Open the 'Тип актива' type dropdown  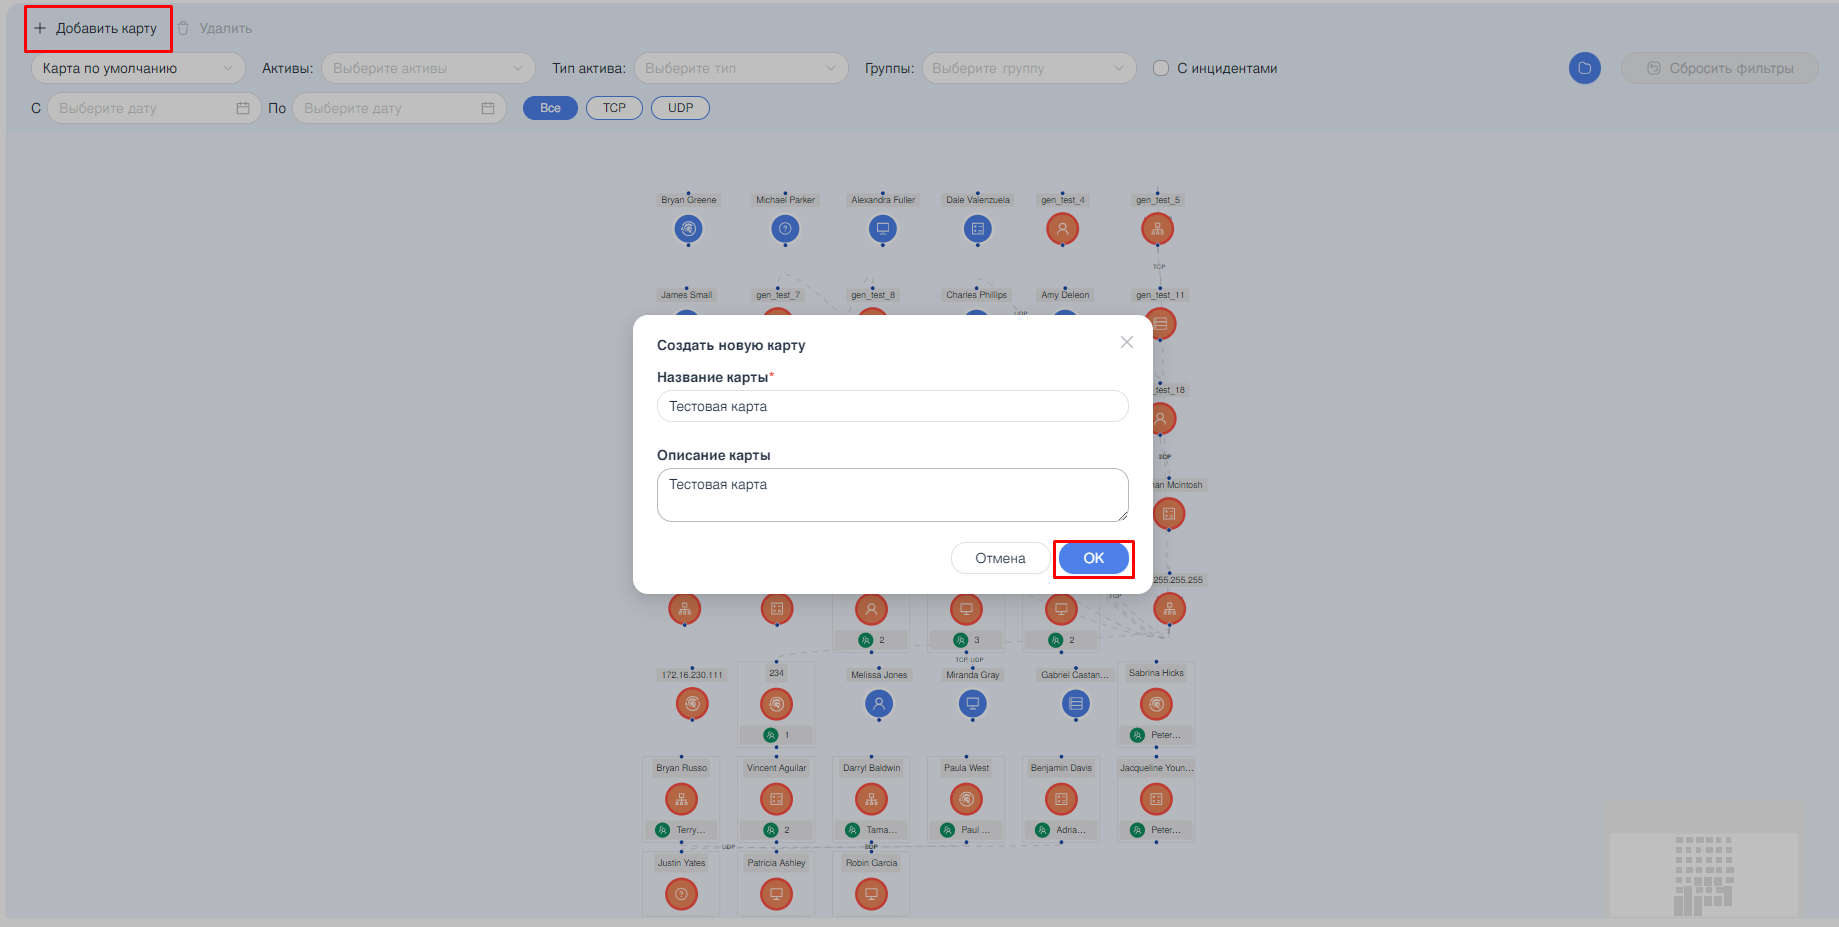(740, 68)
